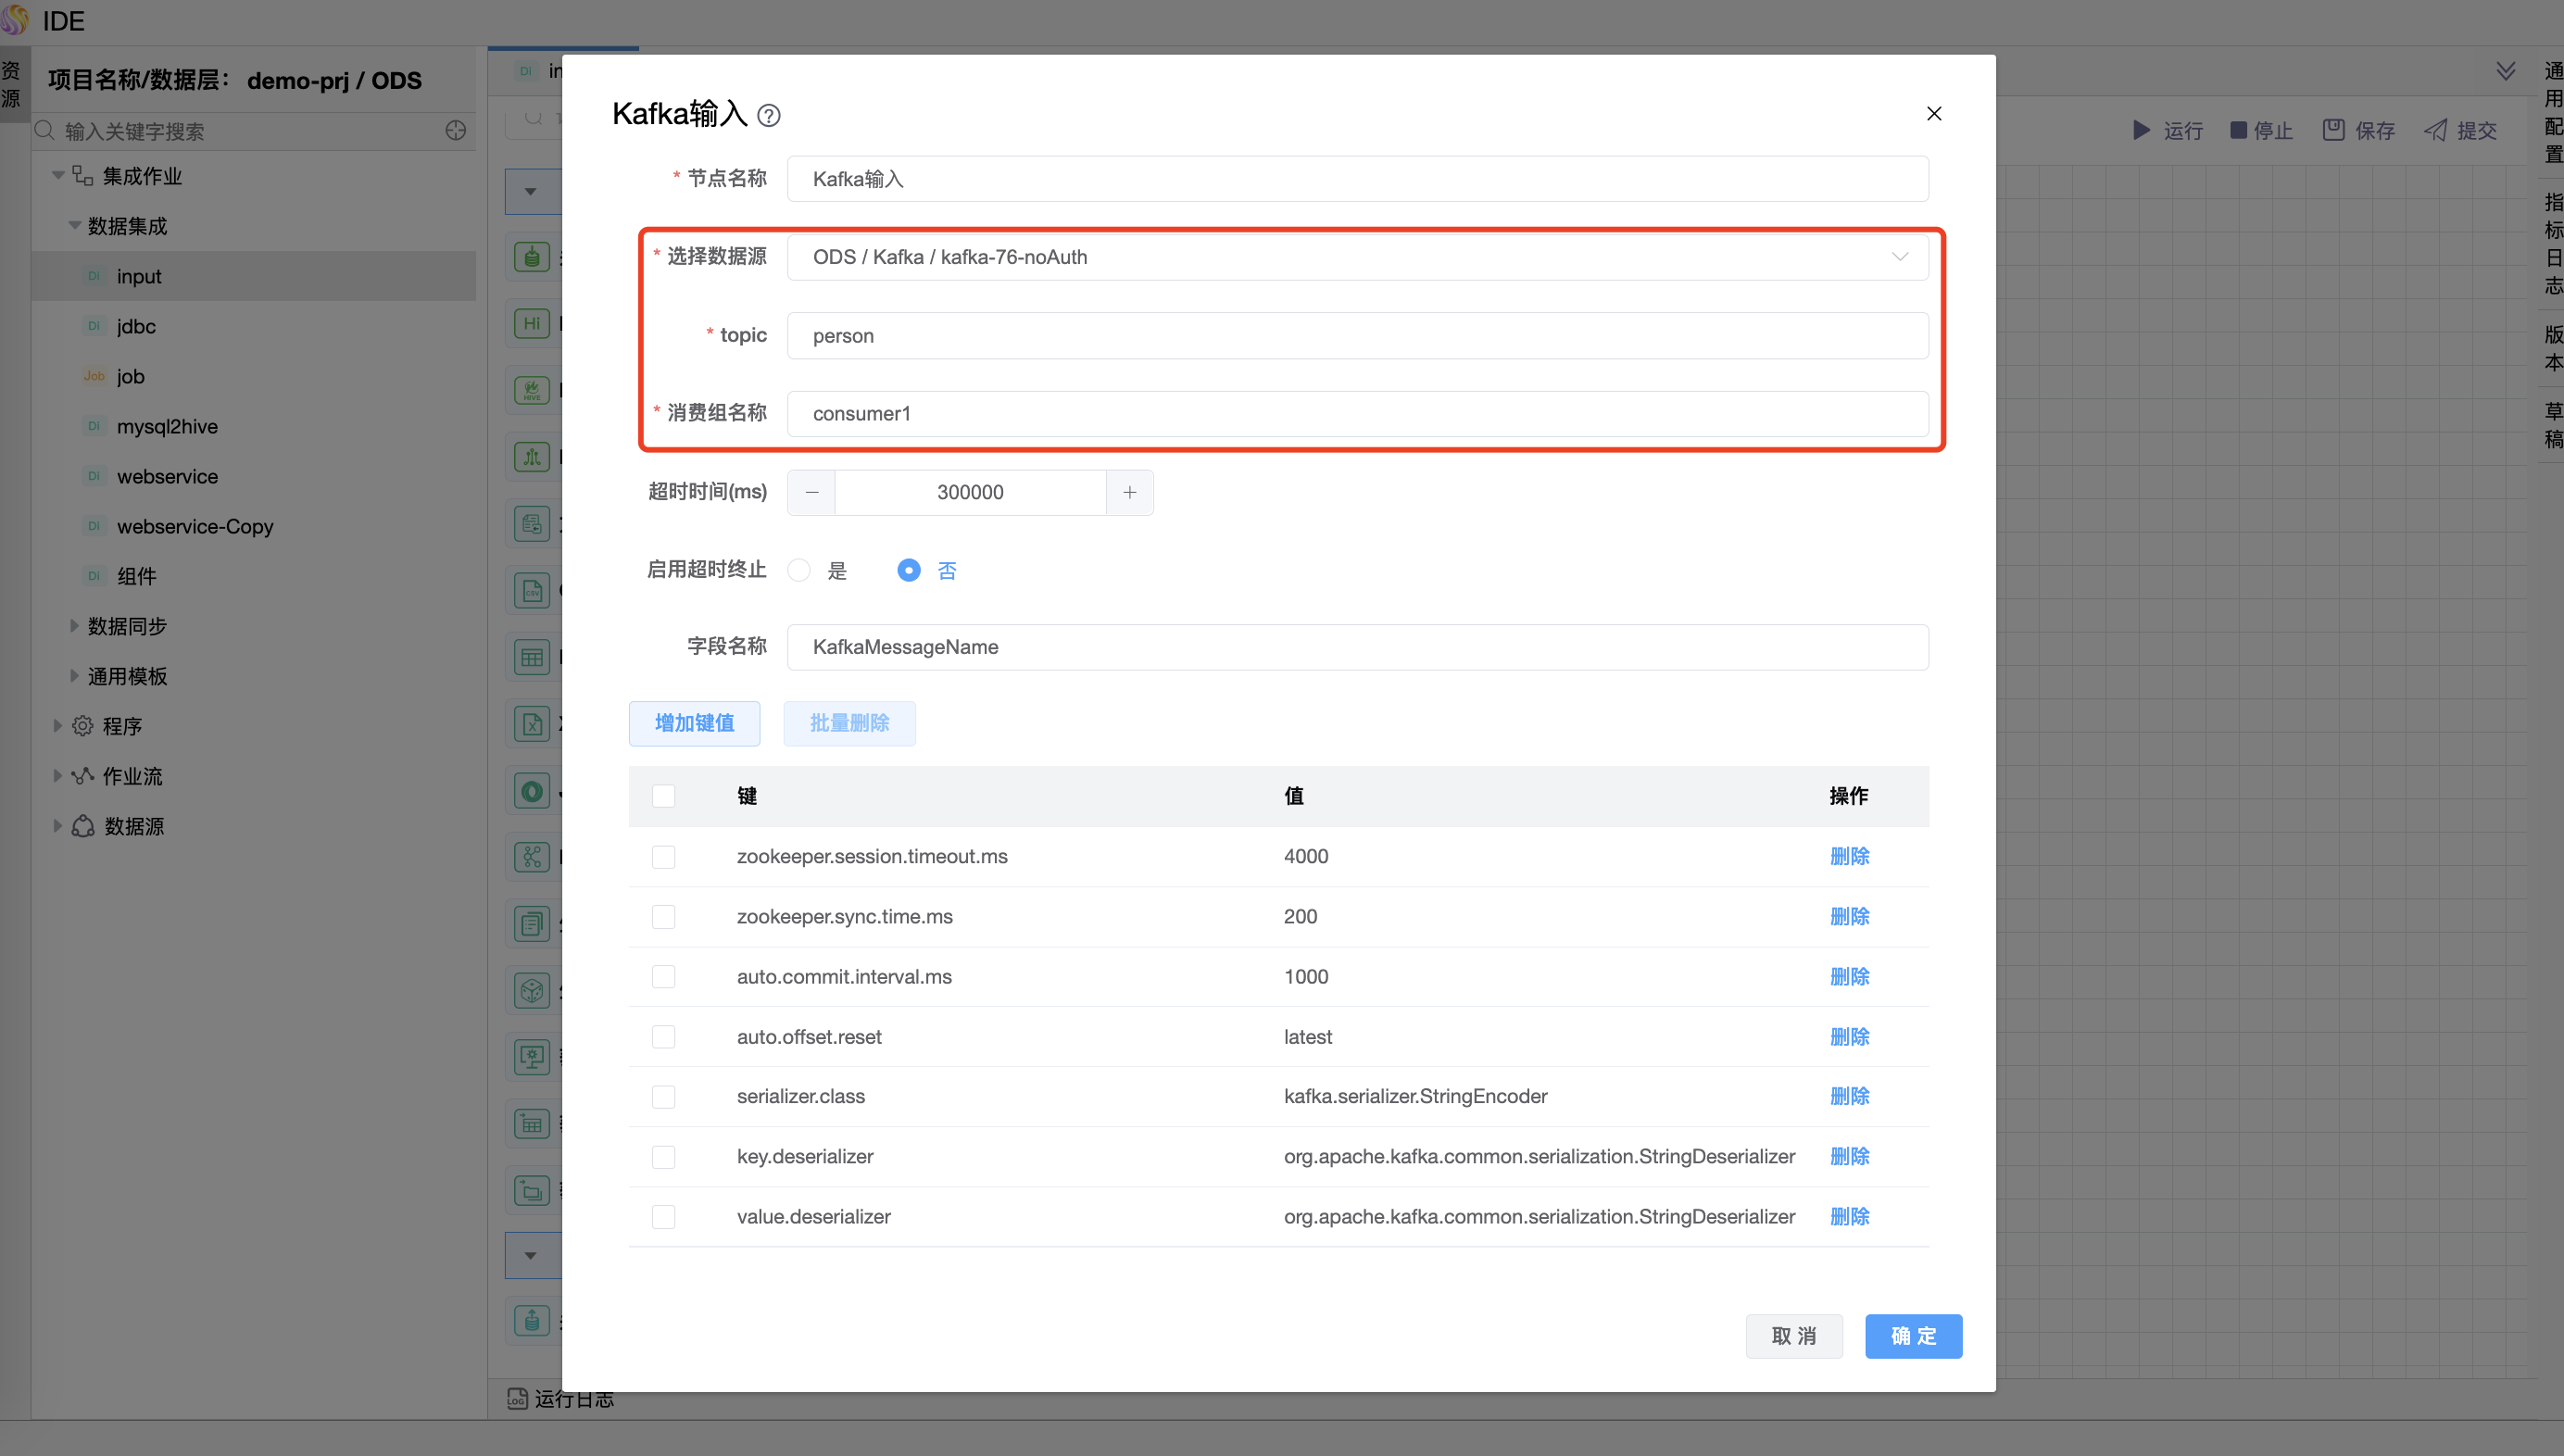This screenshot has height=1456, width=2564.
Task: Toggle the select-all checkbox in table header
Action: click(x=663, y=796)
